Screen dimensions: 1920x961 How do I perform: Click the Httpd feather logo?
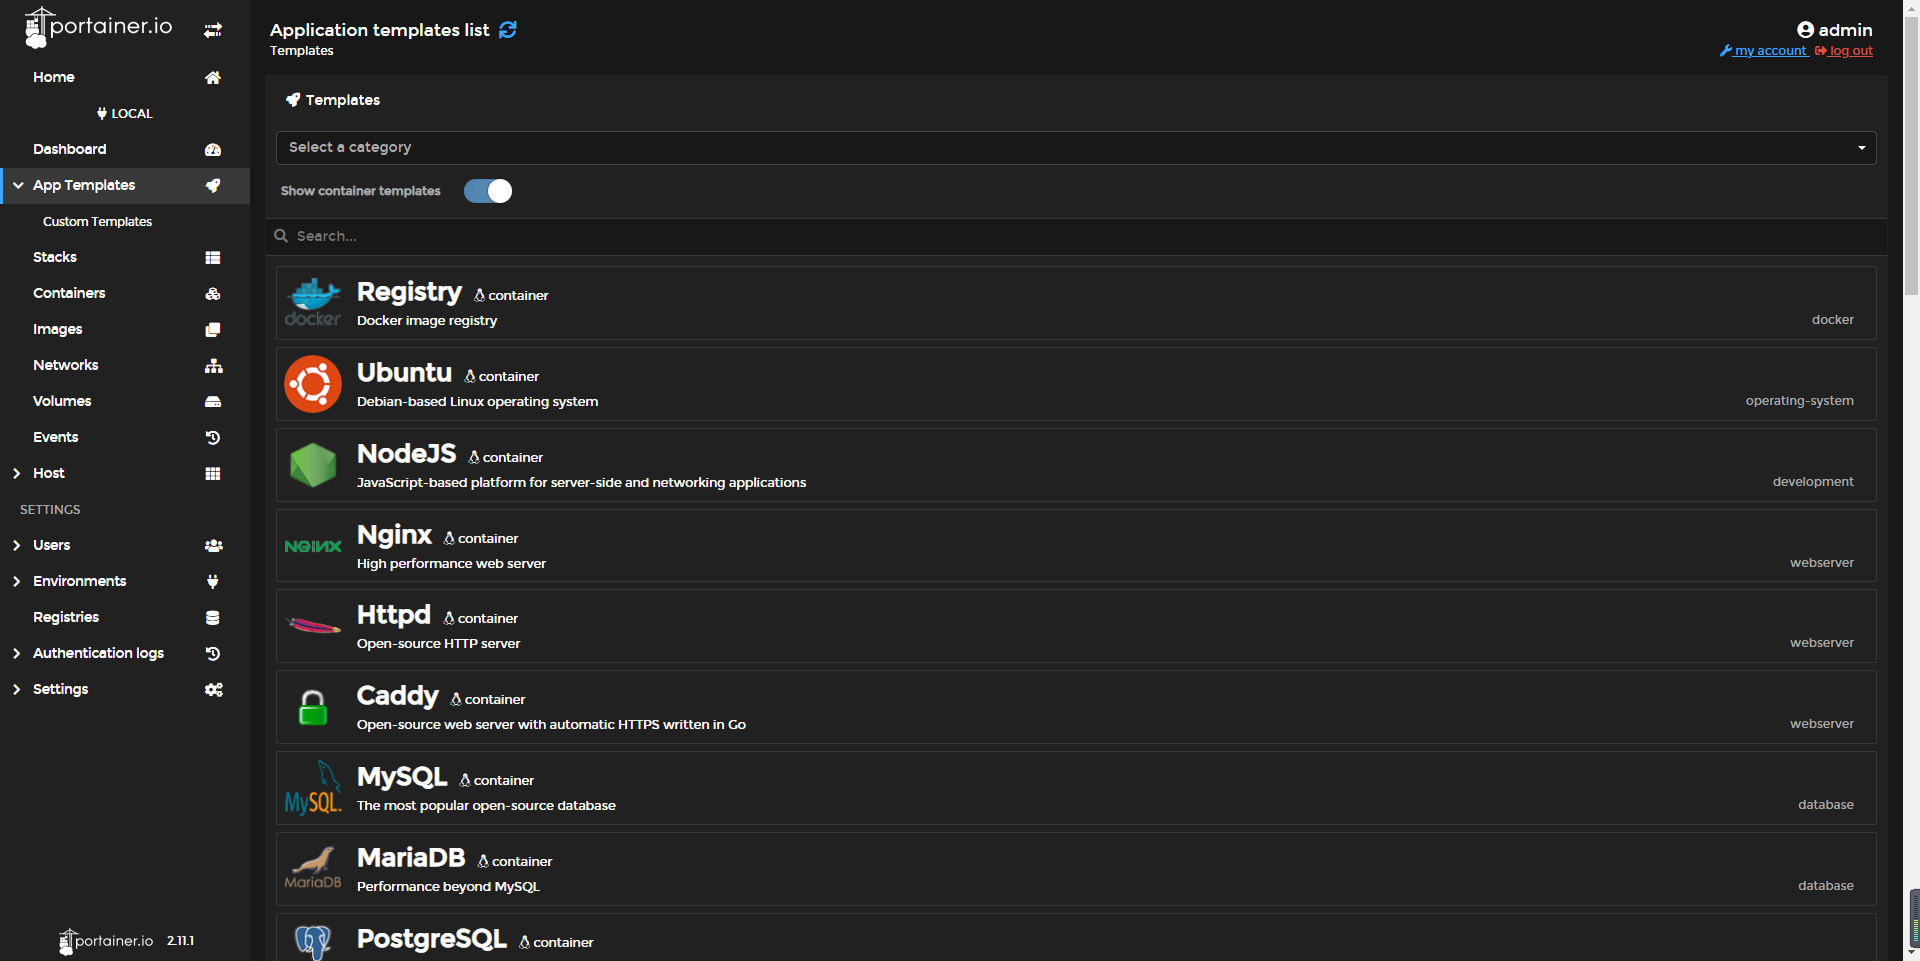coord(313,626)
